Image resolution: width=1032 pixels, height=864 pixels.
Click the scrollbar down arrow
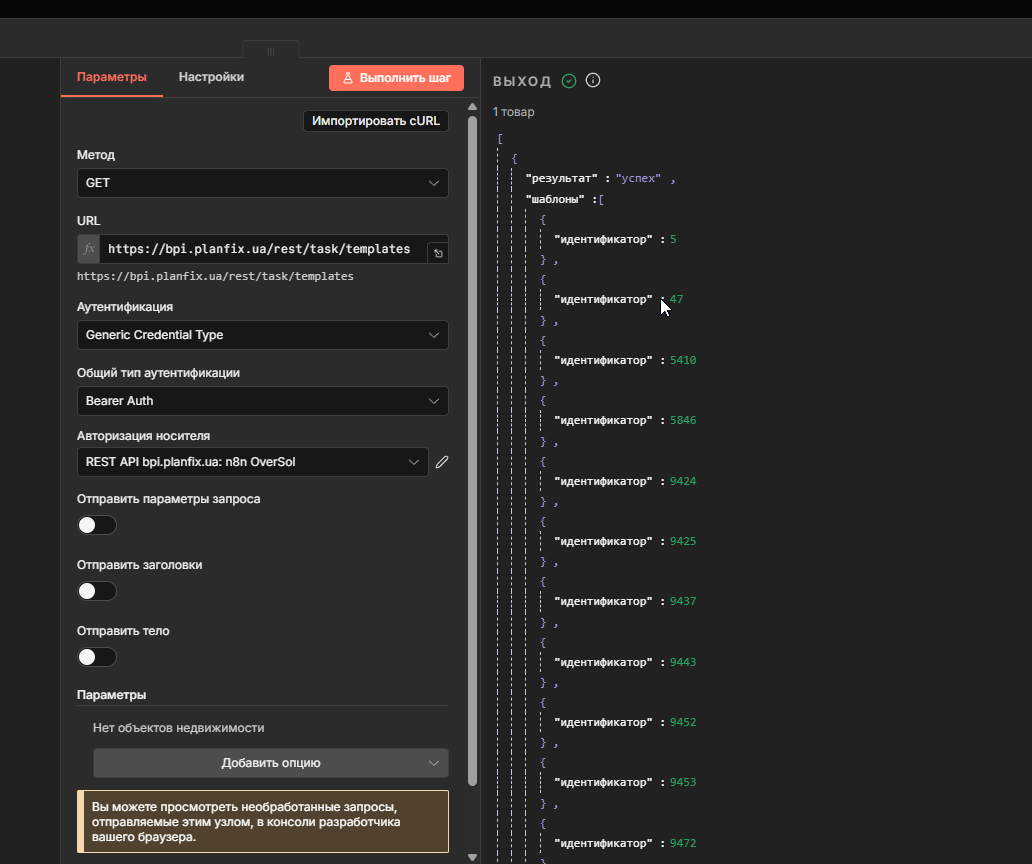[x=472, y=857]
